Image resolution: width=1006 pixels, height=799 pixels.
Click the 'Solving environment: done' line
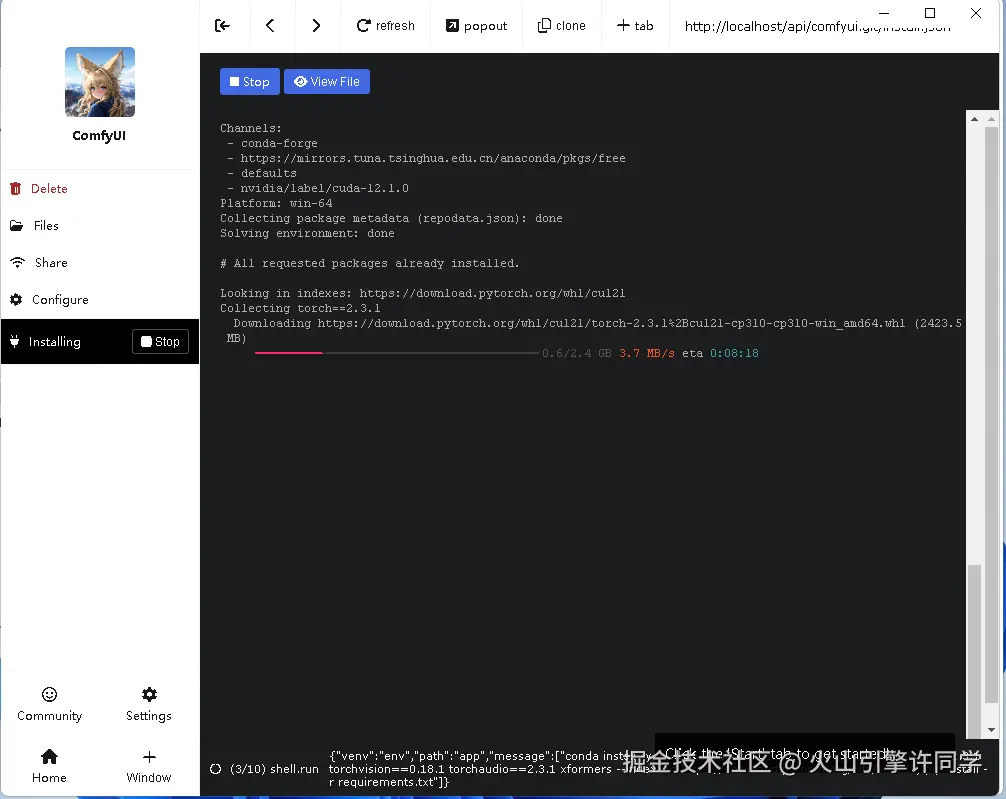pyautogui.click(x=307, y=234)
